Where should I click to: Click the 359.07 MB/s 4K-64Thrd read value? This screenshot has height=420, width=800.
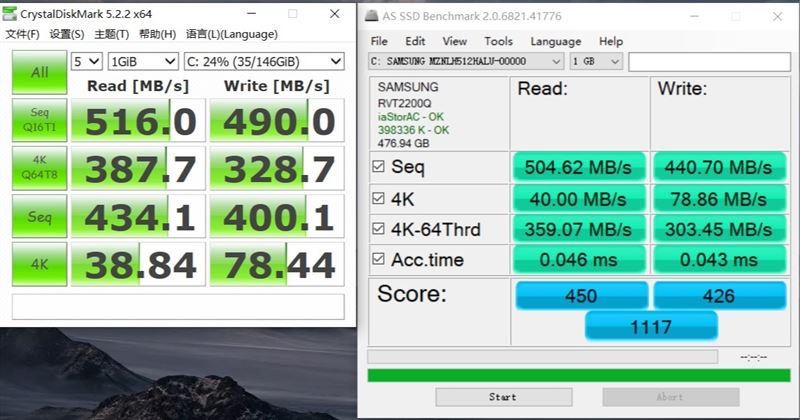tap(579, 229)
